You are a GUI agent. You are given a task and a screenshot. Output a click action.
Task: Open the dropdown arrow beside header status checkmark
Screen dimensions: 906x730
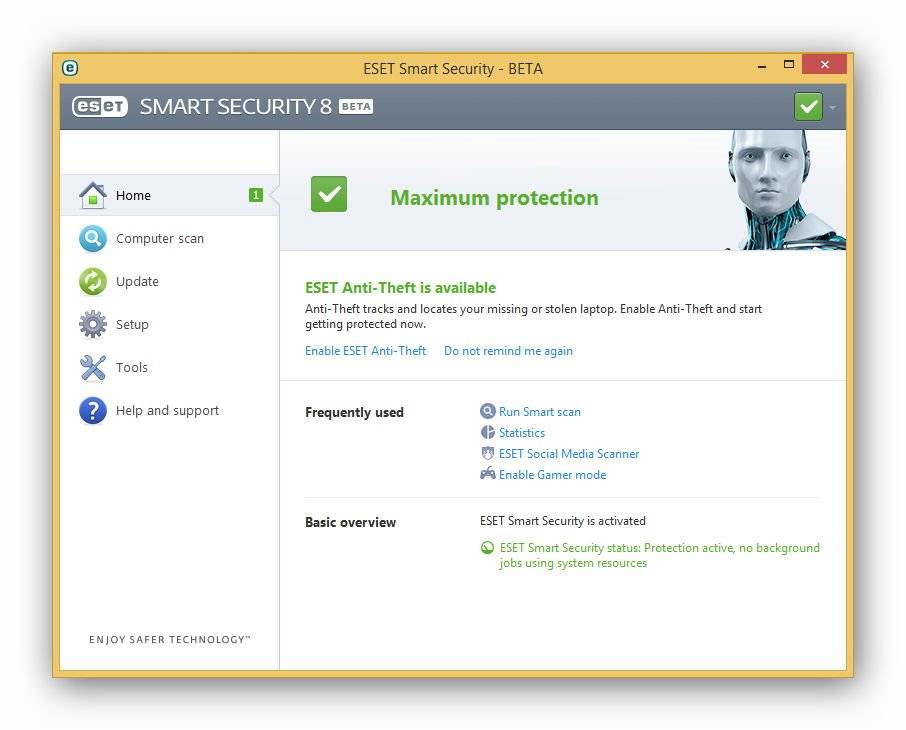[x=832, y=108]
